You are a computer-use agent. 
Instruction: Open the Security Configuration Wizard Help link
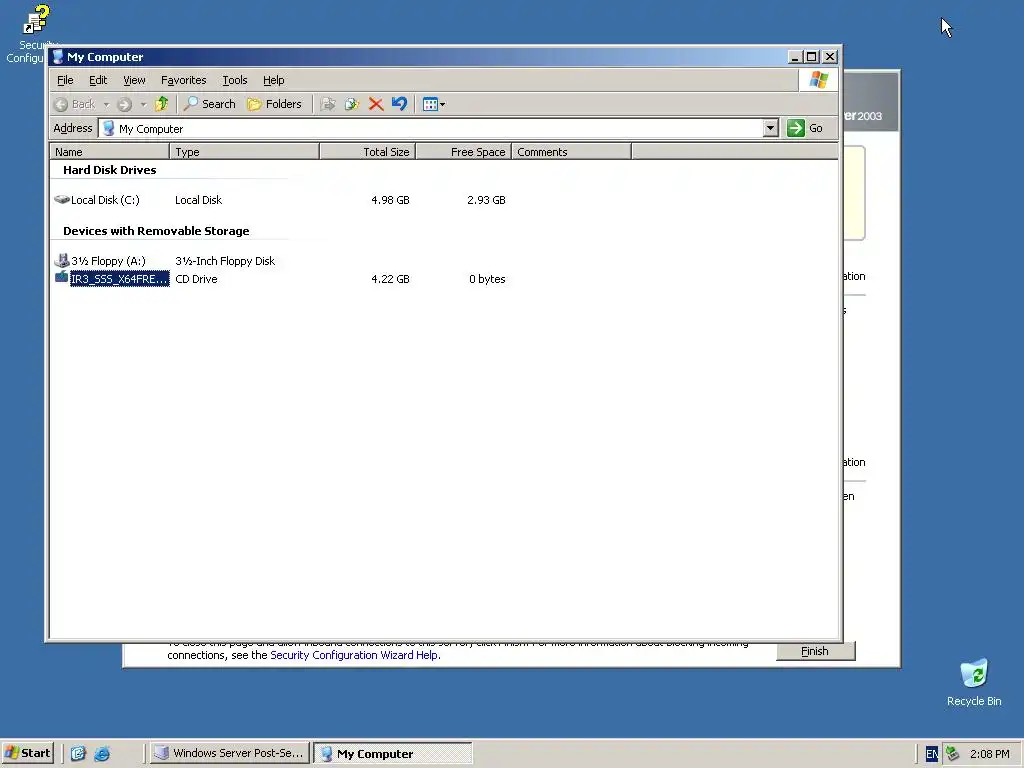click(x=355, y=655)
